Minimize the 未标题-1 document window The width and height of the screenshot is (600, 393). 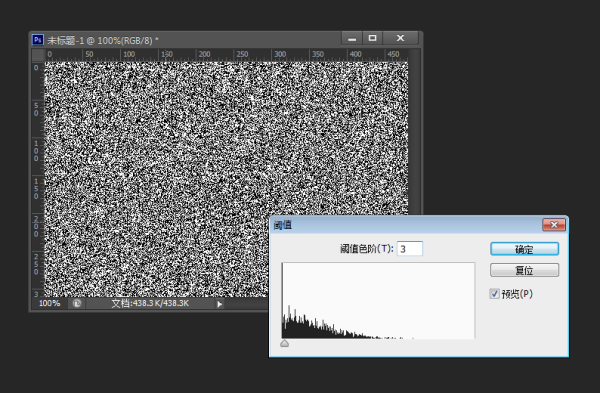point(352,38)
